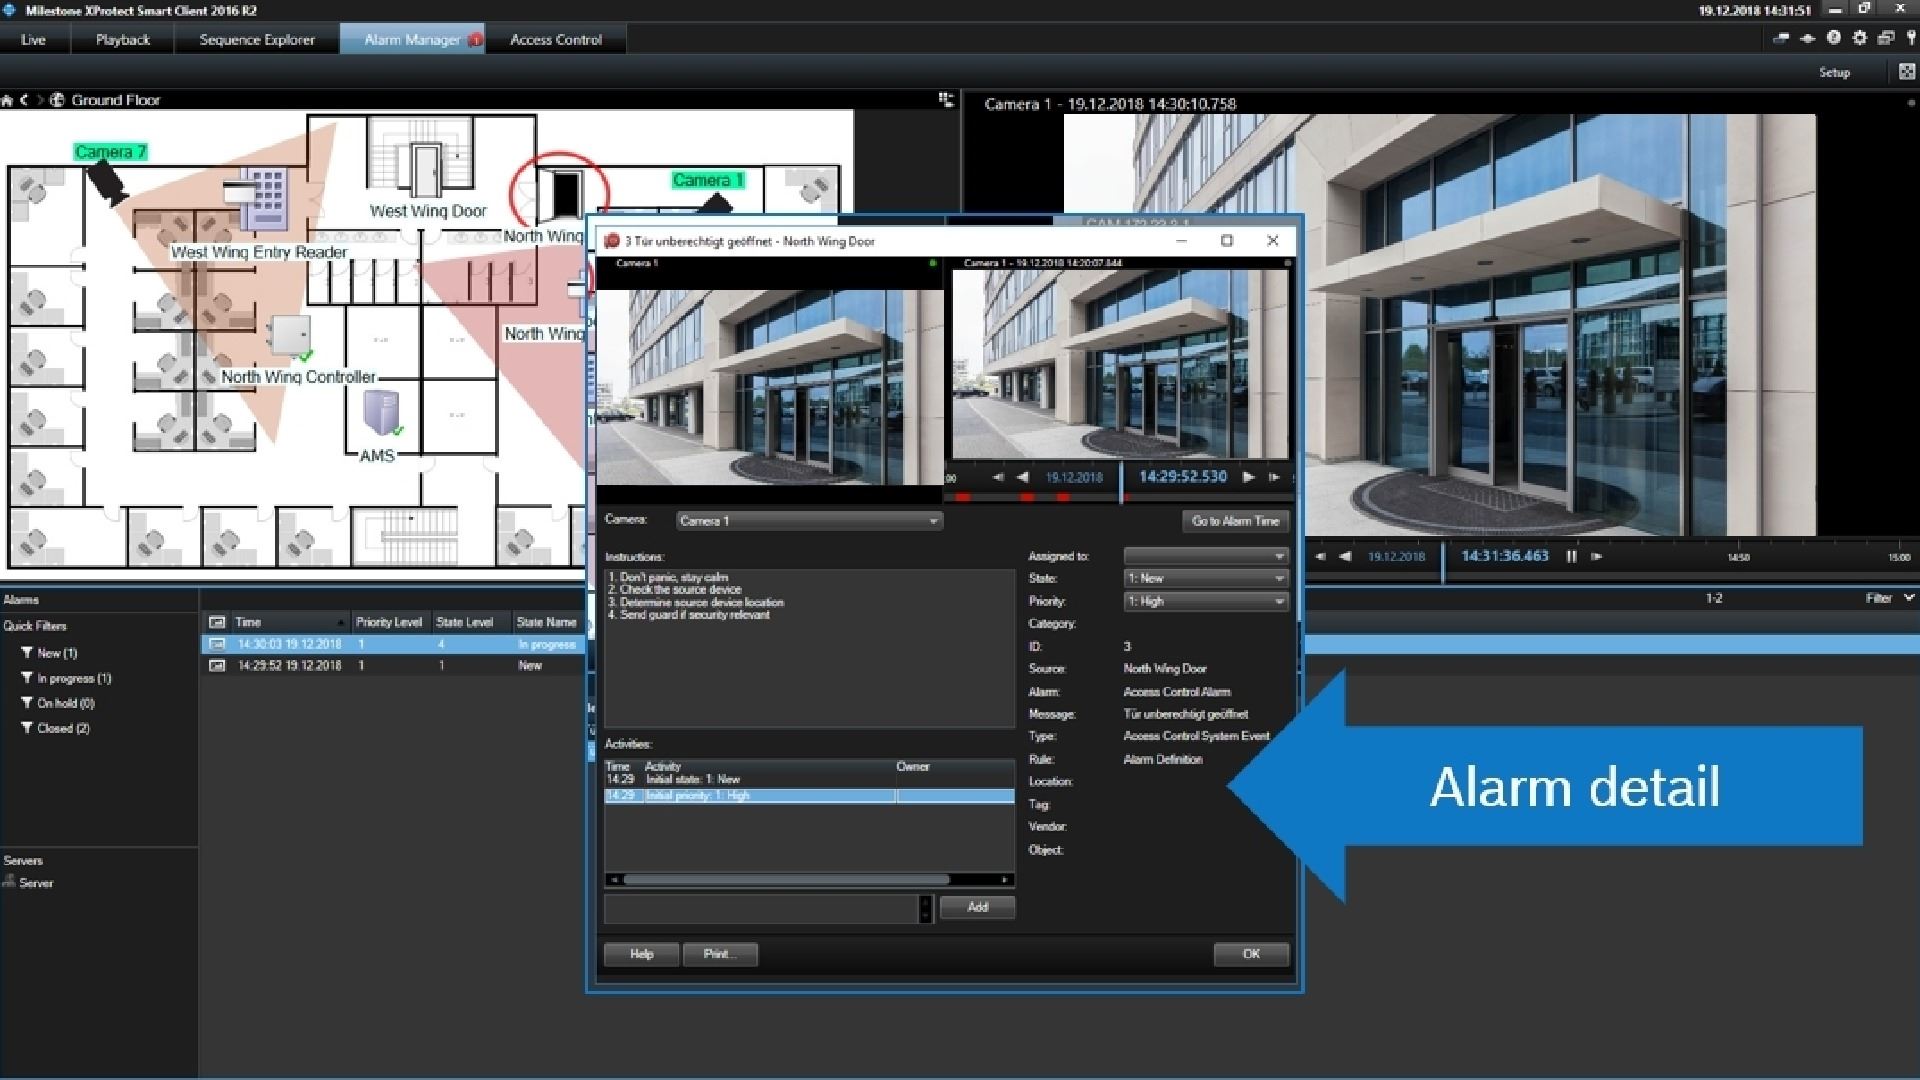Click the Activities horizontal scrollbar
The width and height of the screenshot is (1920, 1080).
click(786, 880)
